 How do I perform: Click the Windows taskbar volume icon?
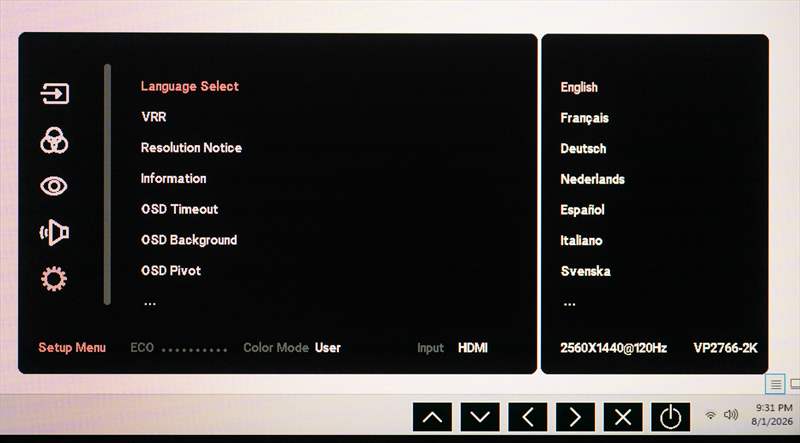click(731, 414)
